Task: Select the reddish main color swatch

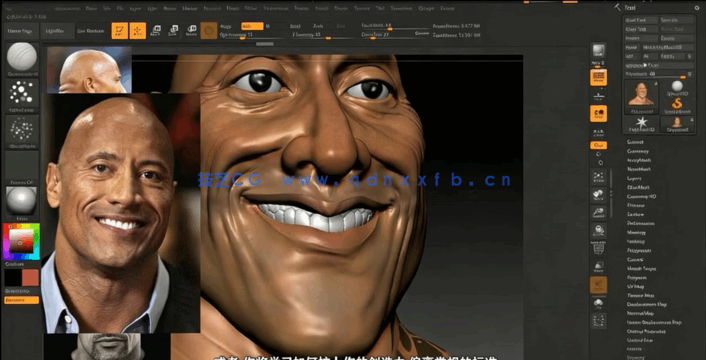Action: (x=31, y=278)
